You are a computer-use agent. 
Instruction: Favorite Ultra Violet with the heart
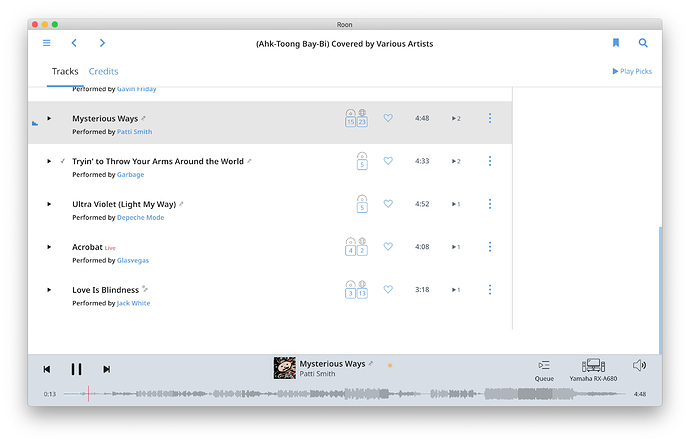(x=388, y=204)
